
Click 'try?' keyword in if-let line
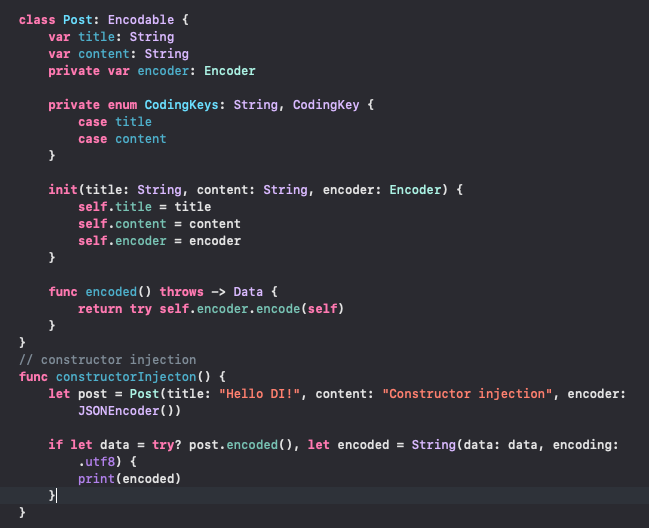pos(167,444)
